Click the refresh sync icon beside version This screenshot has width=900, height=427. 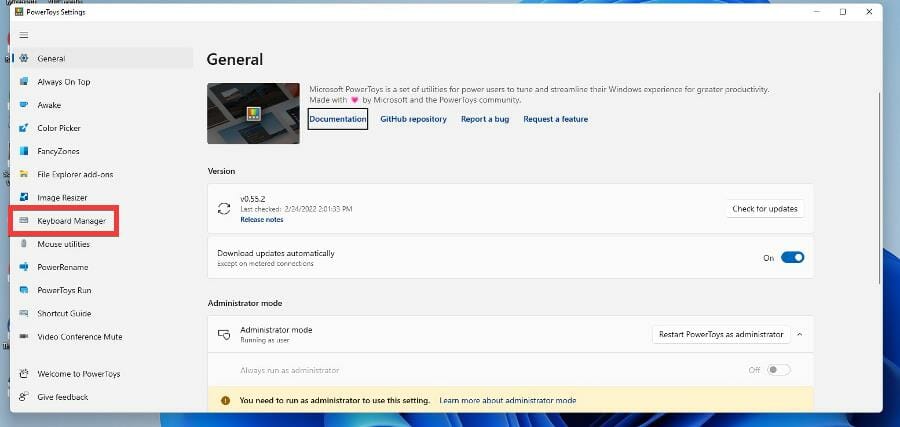224,209
